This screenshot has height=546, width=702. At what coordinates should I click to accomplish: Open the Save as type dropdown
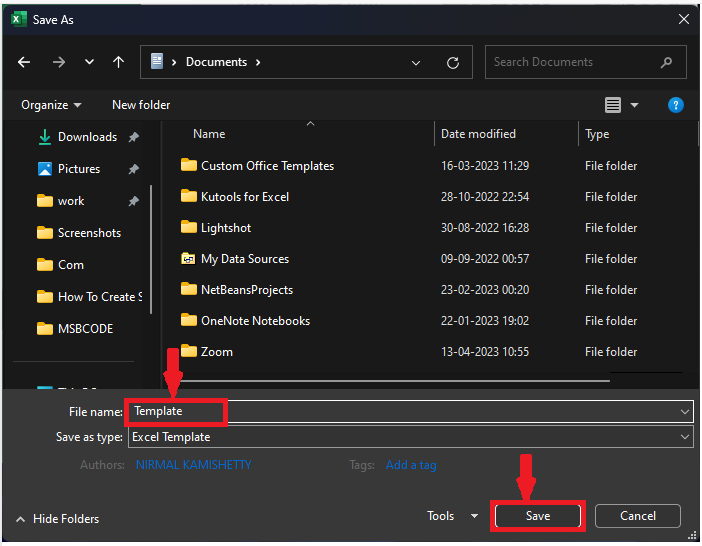pyautogui.click(x=408, y=437)
